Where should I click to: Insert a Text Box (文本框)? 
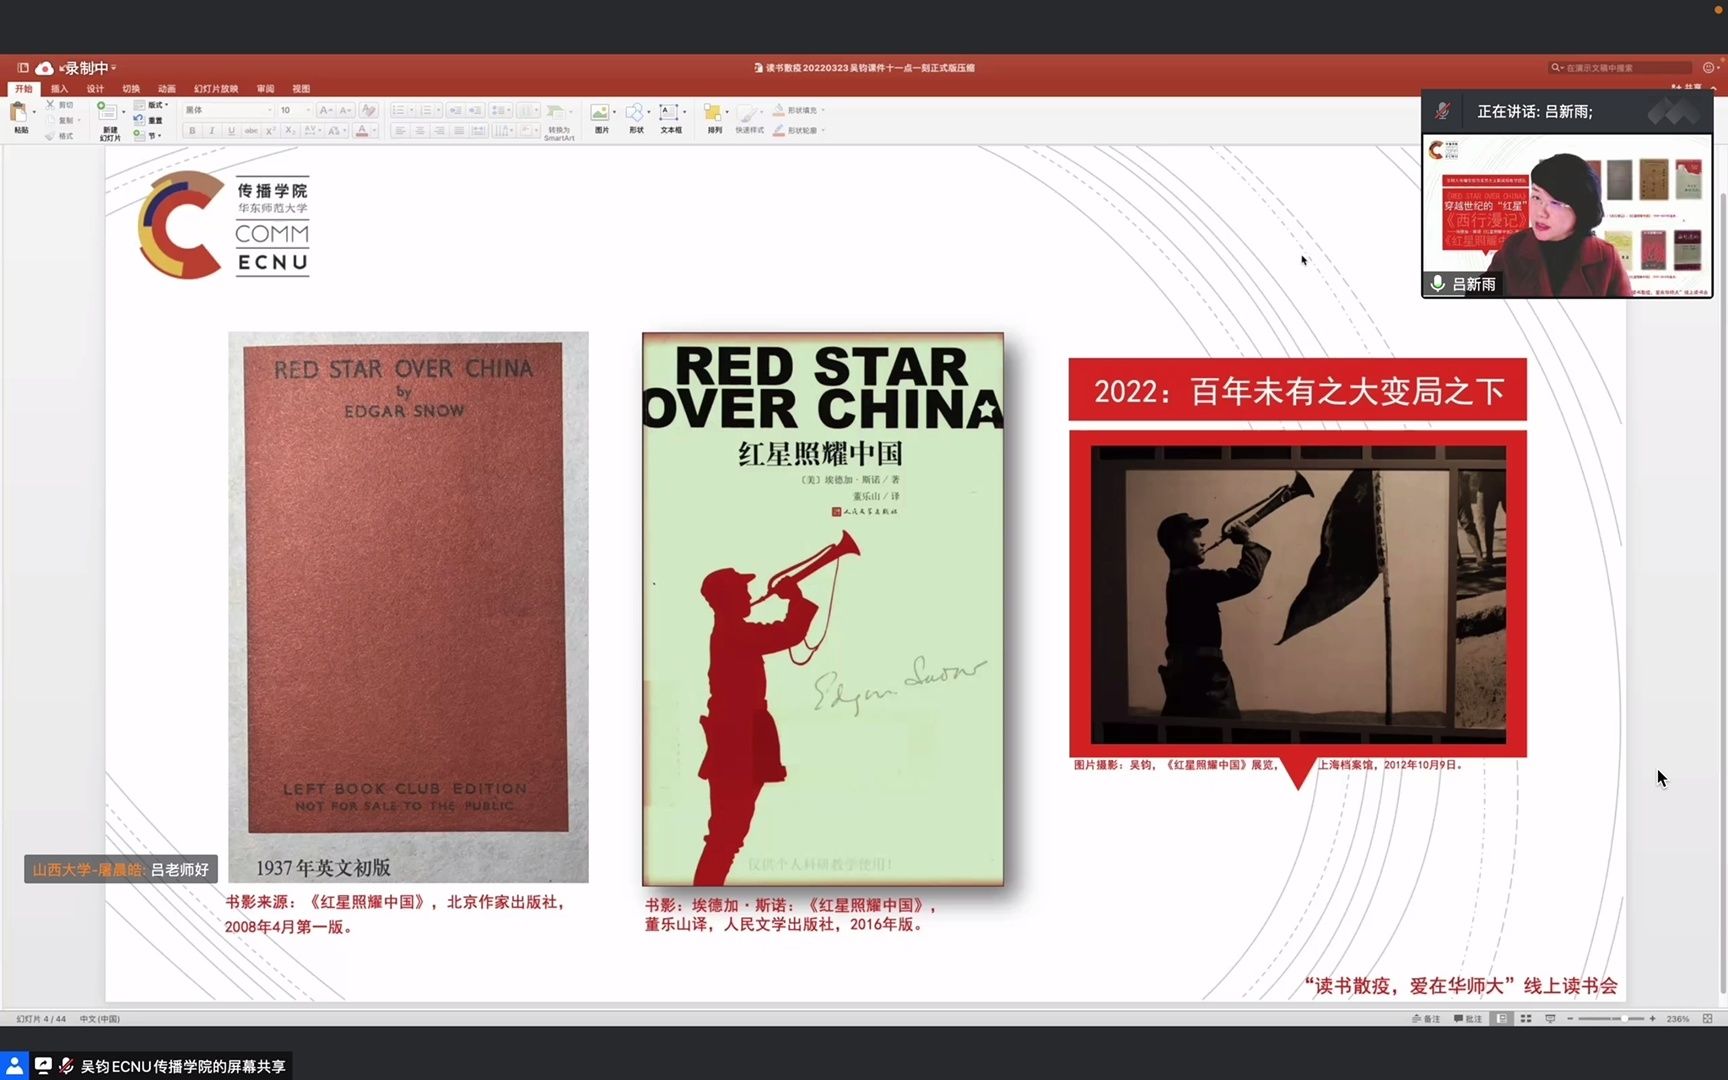(x=669, y=112)
